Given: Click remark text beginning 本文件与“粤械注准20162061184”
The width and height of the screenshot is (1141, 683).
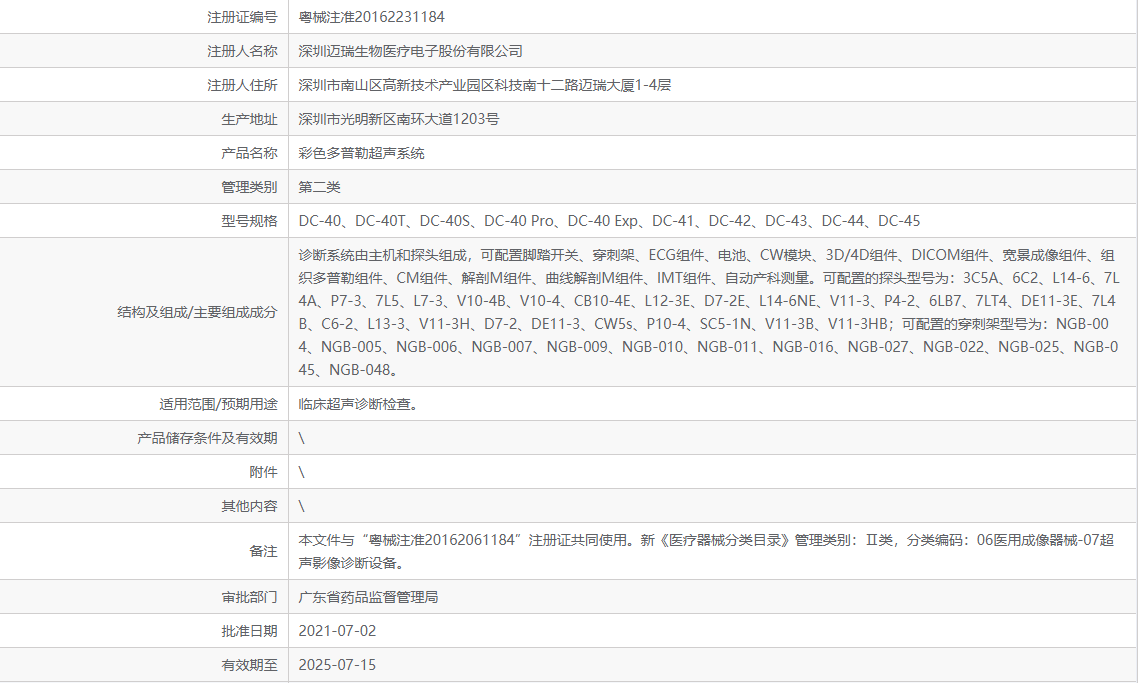Looking at the screenshot, I should (x=706, y=551).
